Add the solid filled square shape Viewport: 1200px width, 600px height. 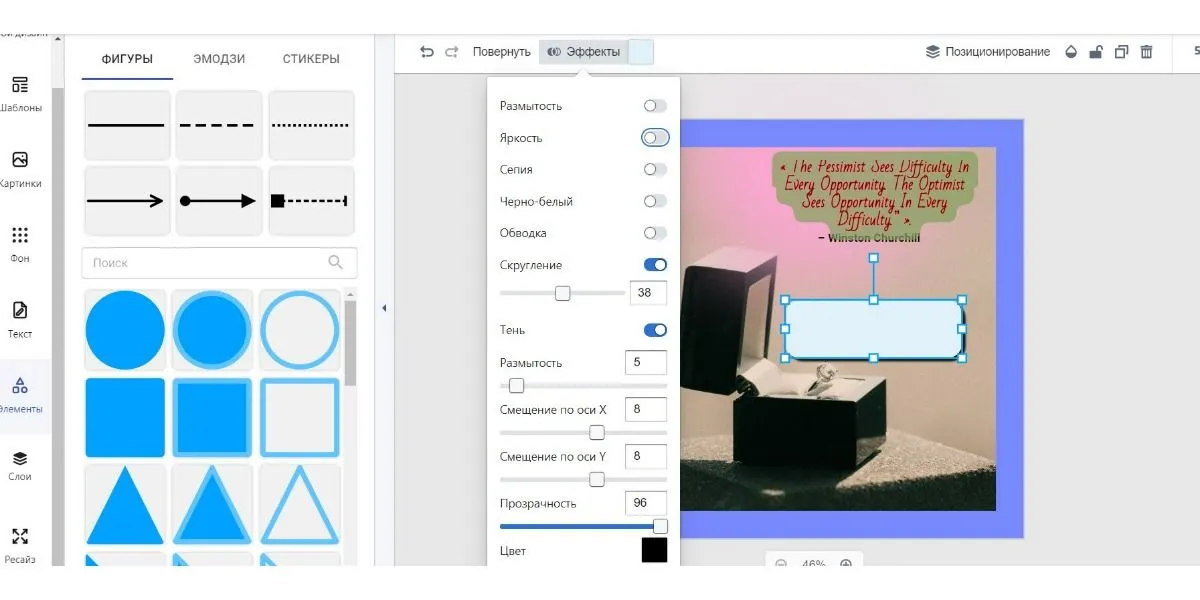[x=125, y=417]
